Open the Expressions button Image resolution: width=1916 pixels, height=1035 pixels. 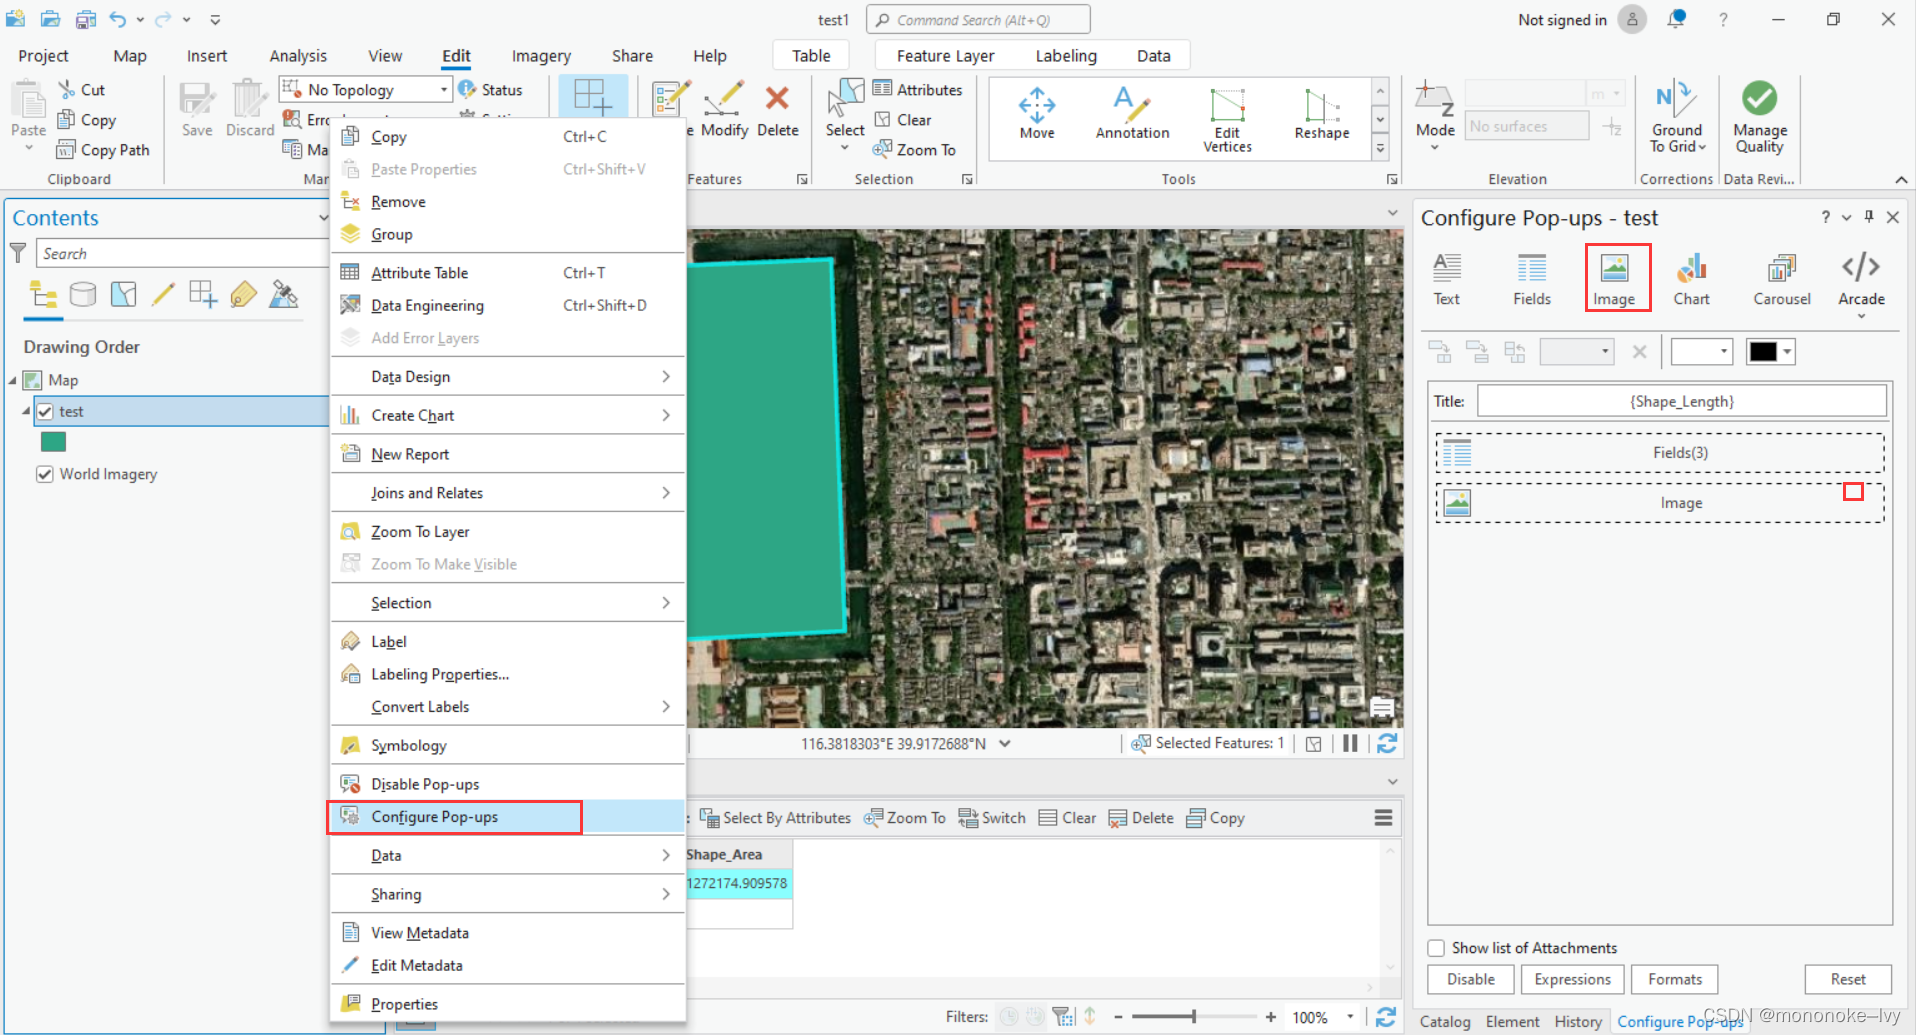[x=1572, y=979]
